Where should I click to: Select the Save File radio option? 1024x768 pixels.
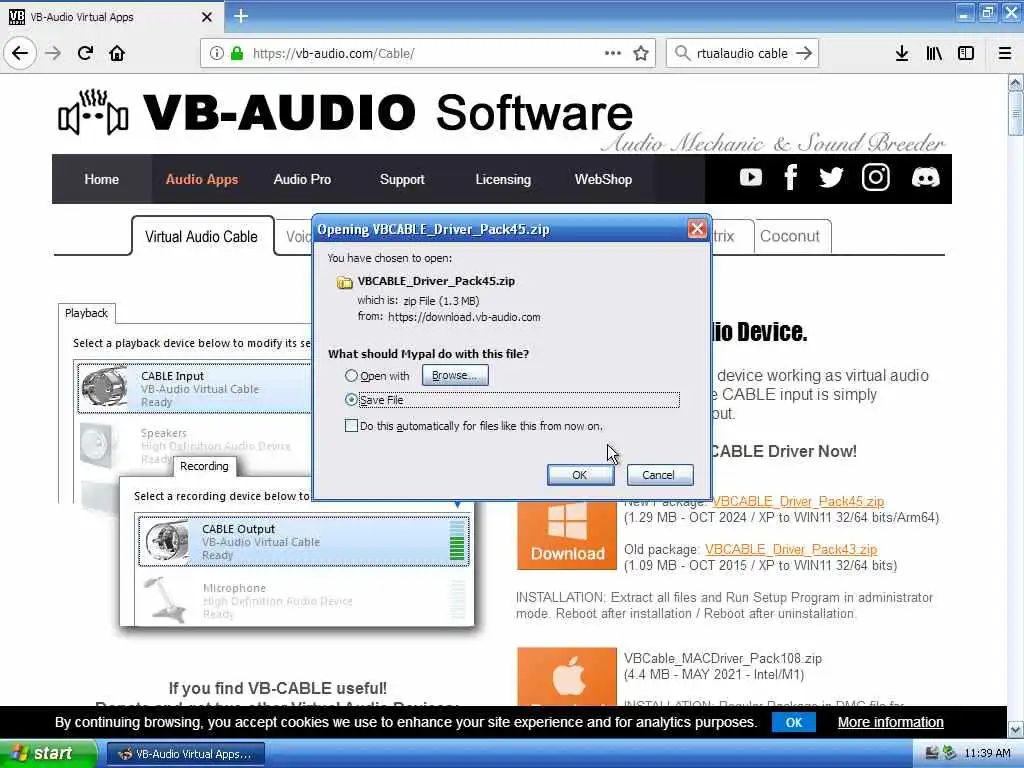351,399
